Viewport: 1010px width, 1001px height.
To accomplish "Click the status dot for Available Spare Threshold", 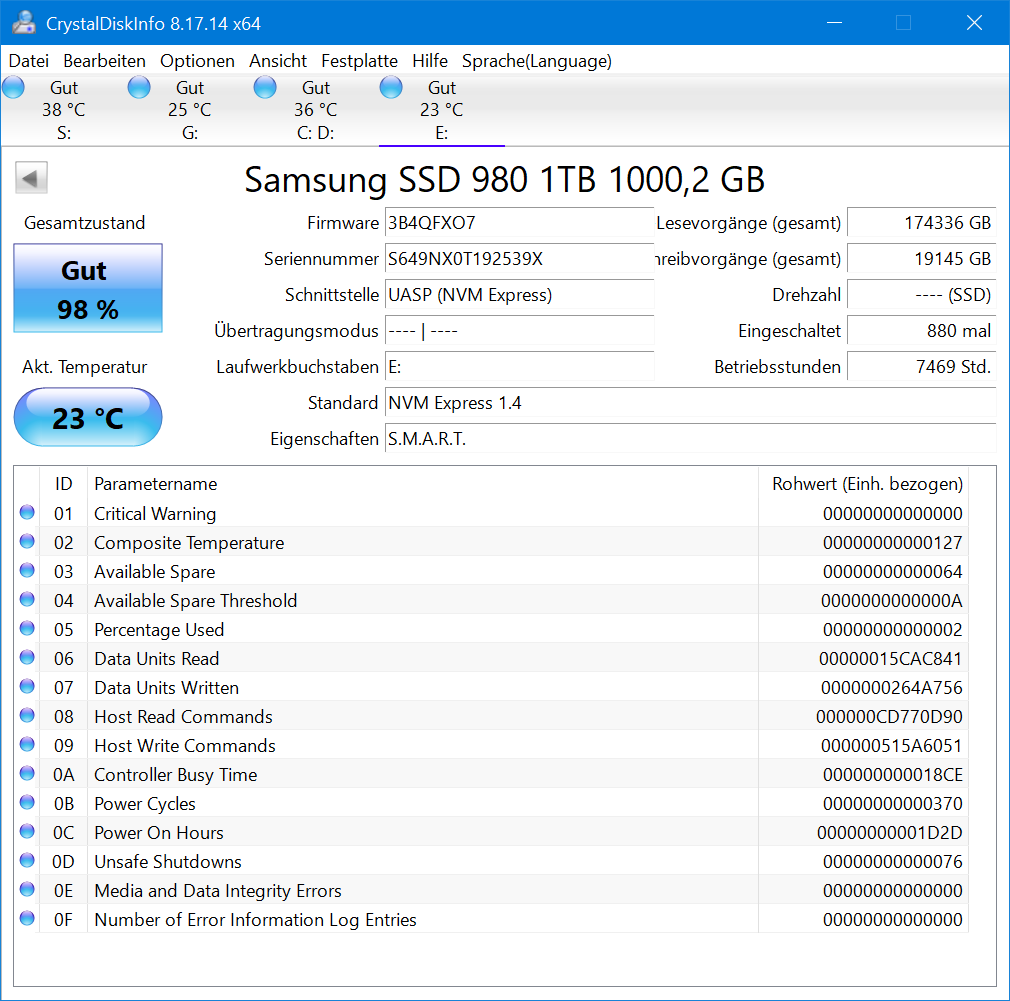I will 27,599.
